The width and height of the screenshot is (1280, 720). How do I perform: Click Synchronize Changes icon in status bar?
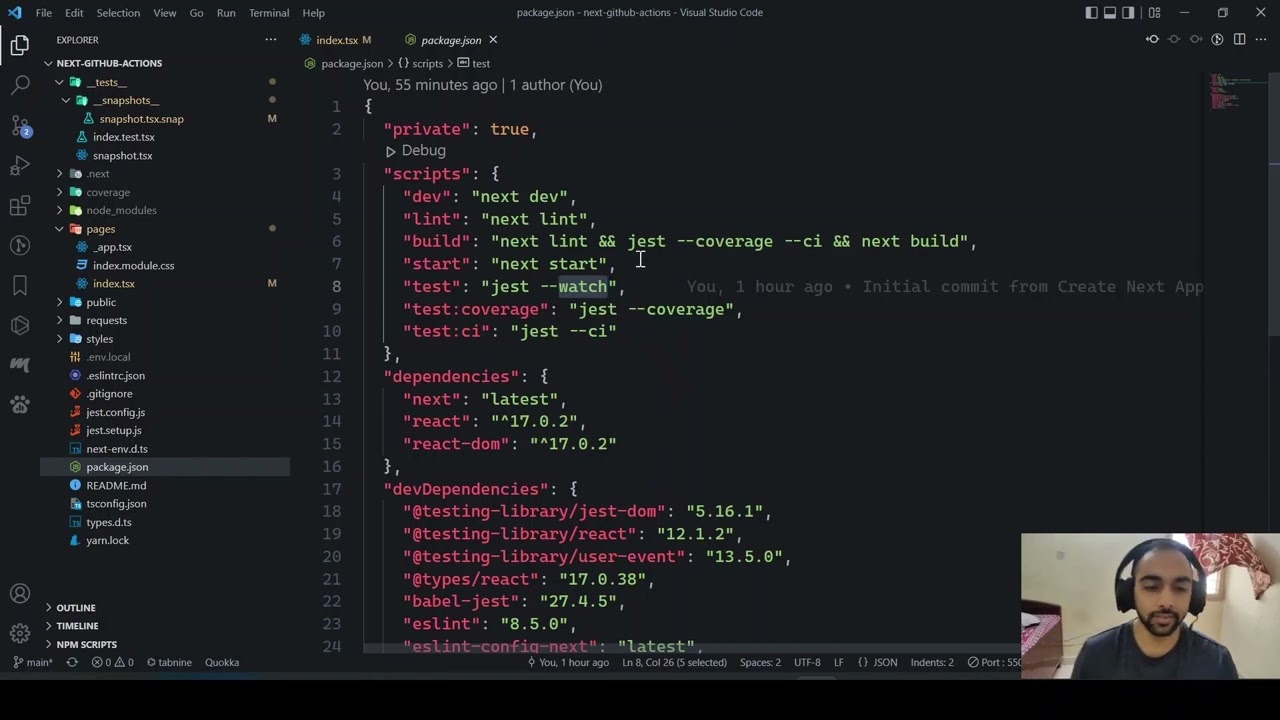(x=72, y=662)
